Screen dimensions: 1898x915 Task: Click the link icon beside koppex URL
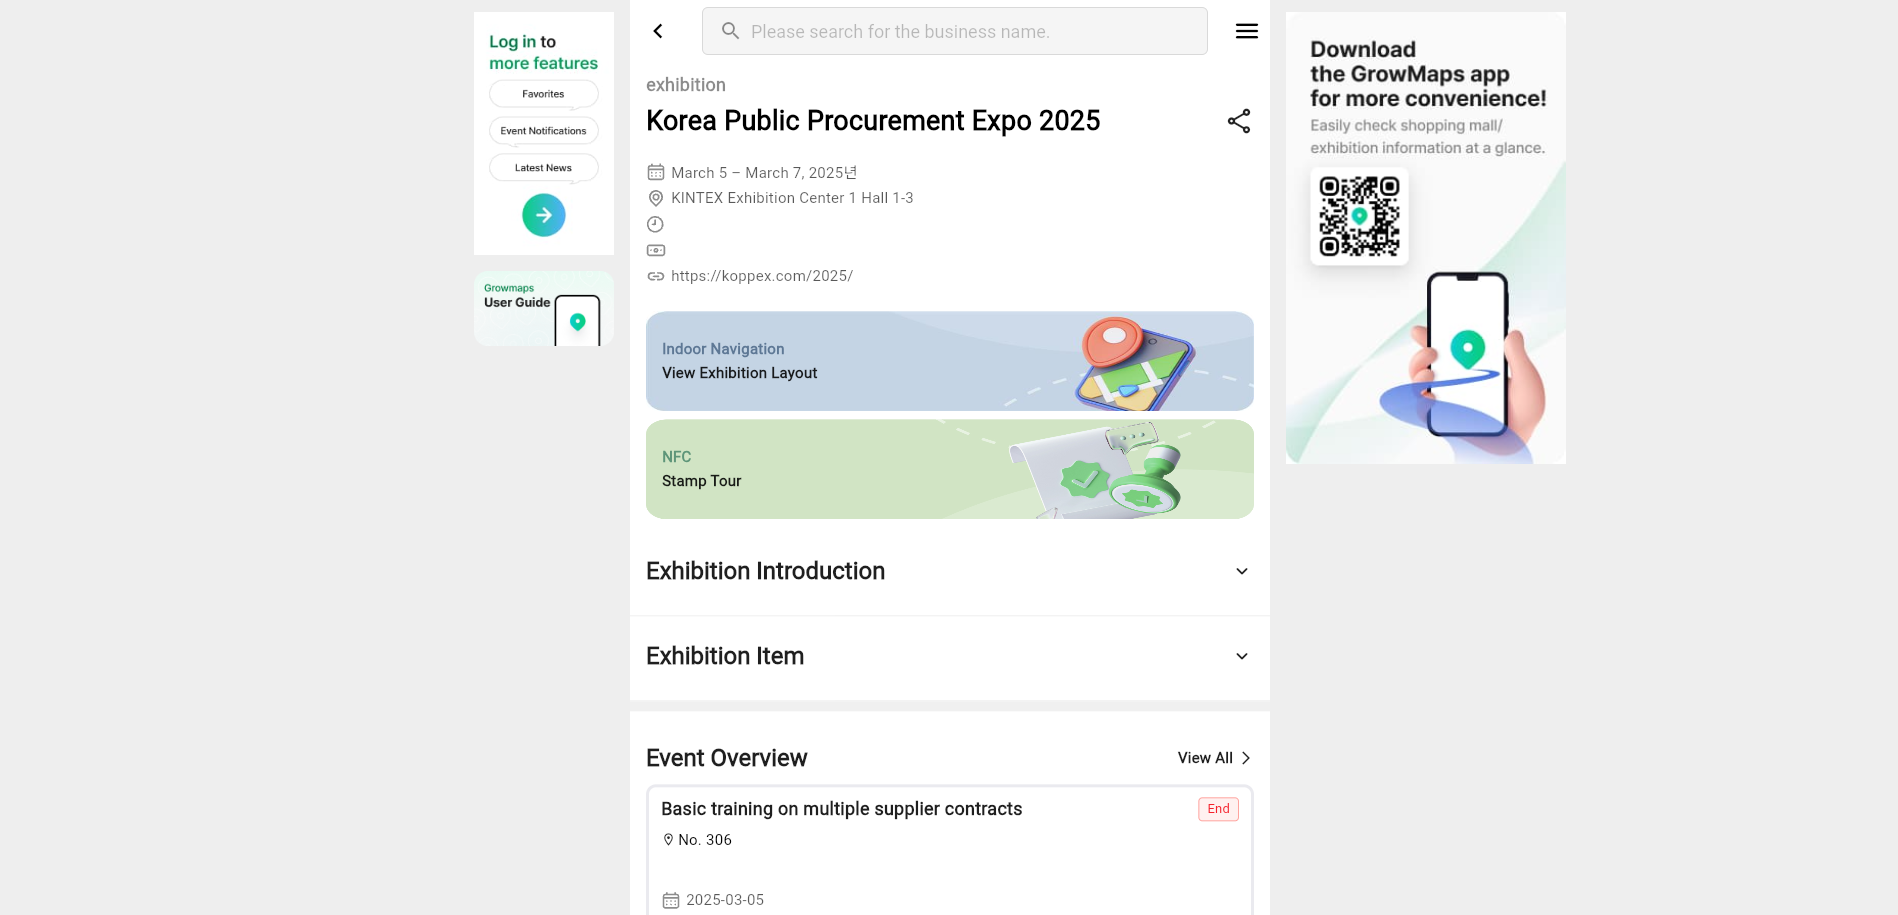click(x=656, y=276)
